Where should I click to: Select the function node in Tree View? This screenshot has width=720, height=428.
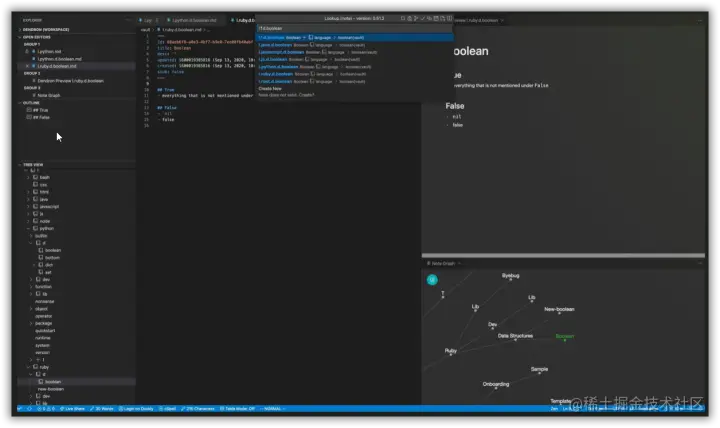click(44, 287)
